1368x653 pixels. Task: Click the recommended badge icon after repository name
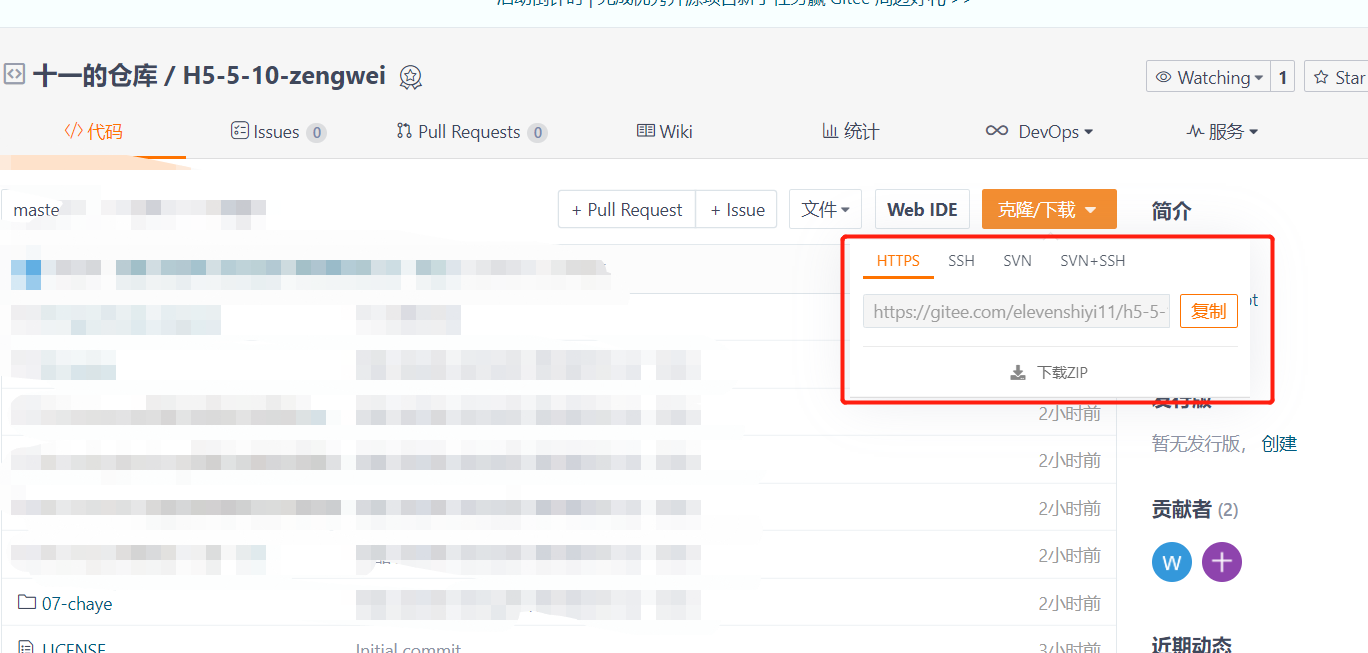[411, 77]
